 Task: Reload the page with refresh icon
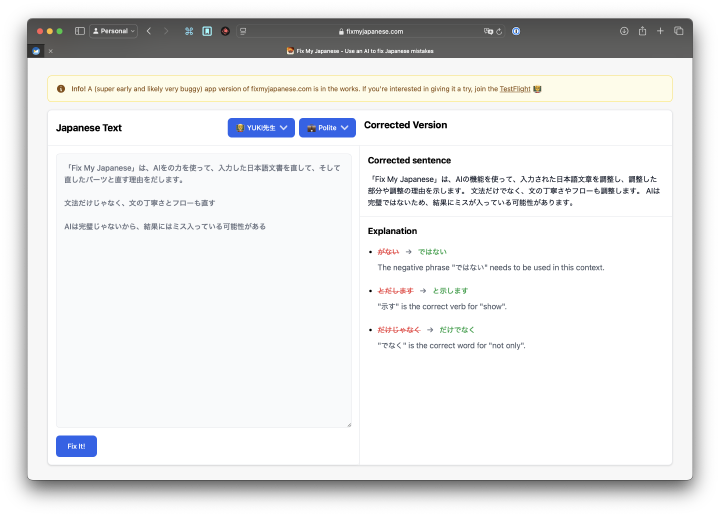point(499,31)
